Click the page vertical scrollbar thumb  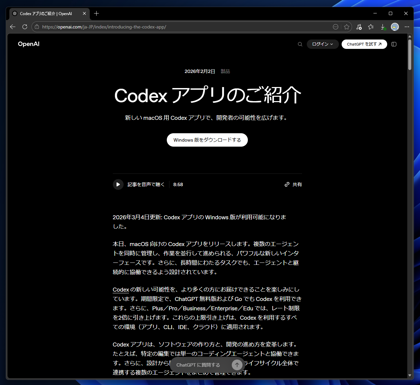pyautogui.click(x=410, y=54)
